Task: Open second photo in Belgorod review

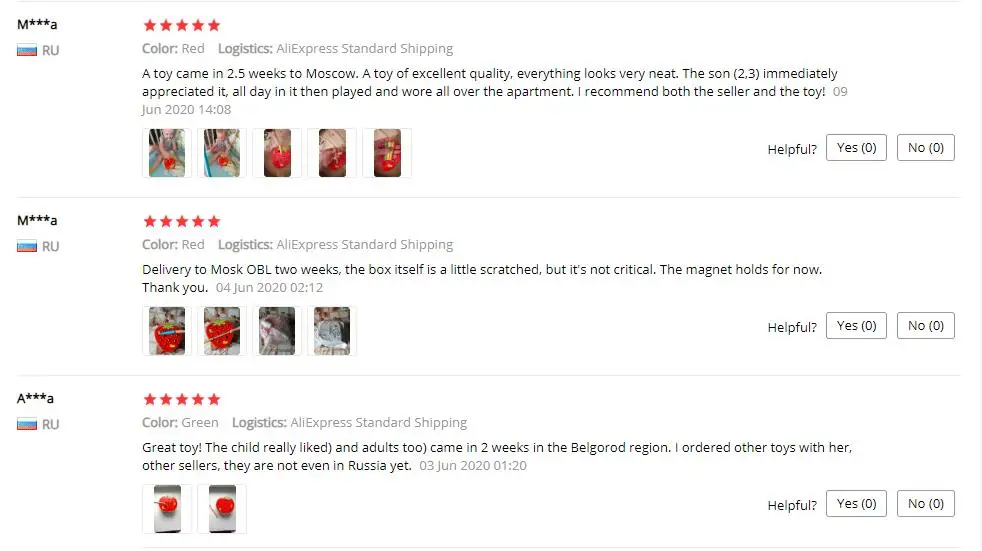Action: (x=222, y=508)
